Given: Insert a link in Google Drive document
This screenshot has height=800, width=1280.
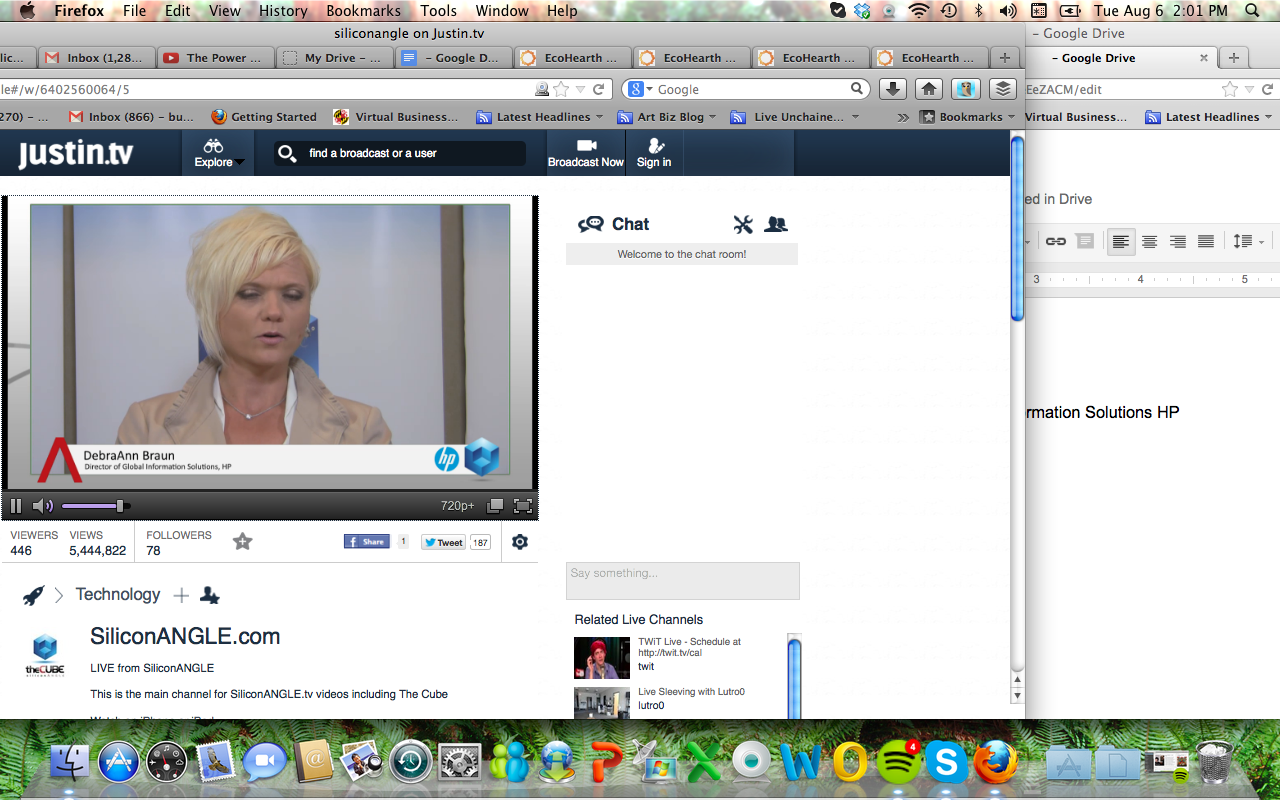Looking at the screenshot, I should [1056, 241].
